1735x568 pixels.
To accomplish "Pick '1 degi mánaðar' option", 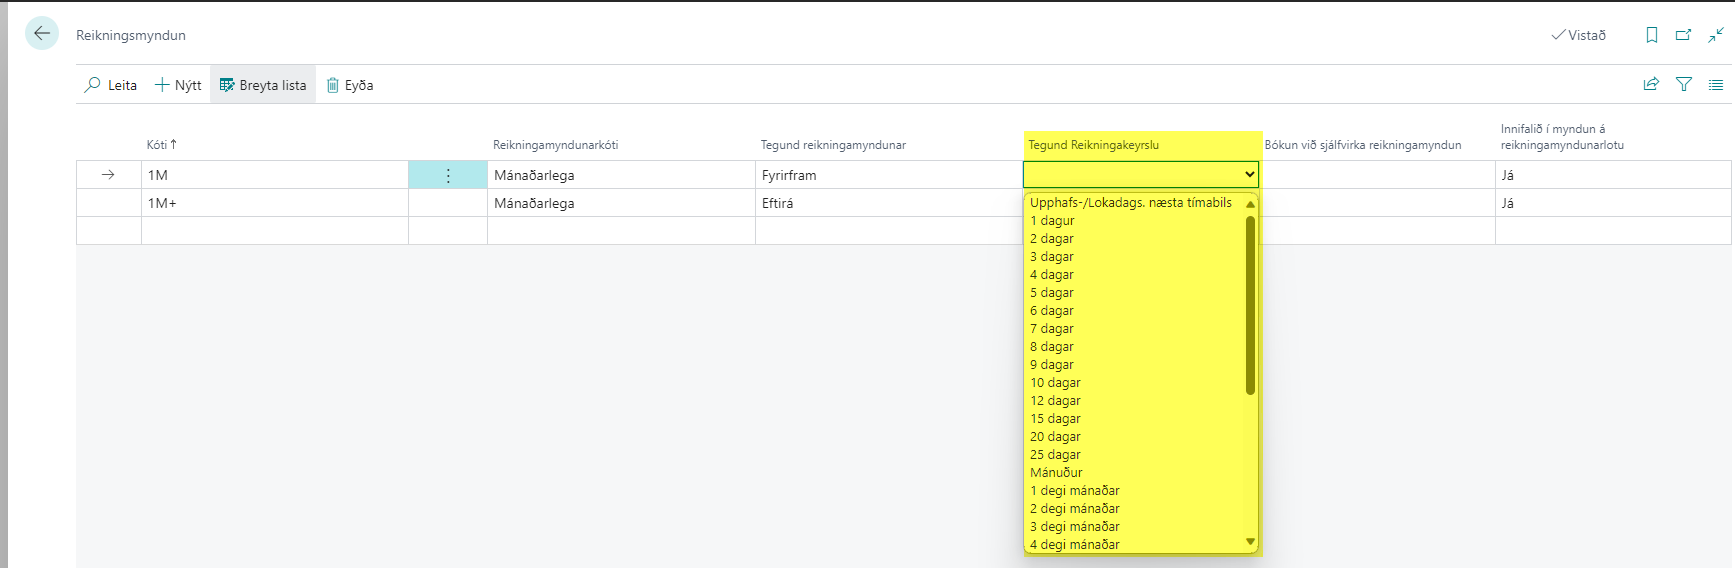I will [1075, 491].
